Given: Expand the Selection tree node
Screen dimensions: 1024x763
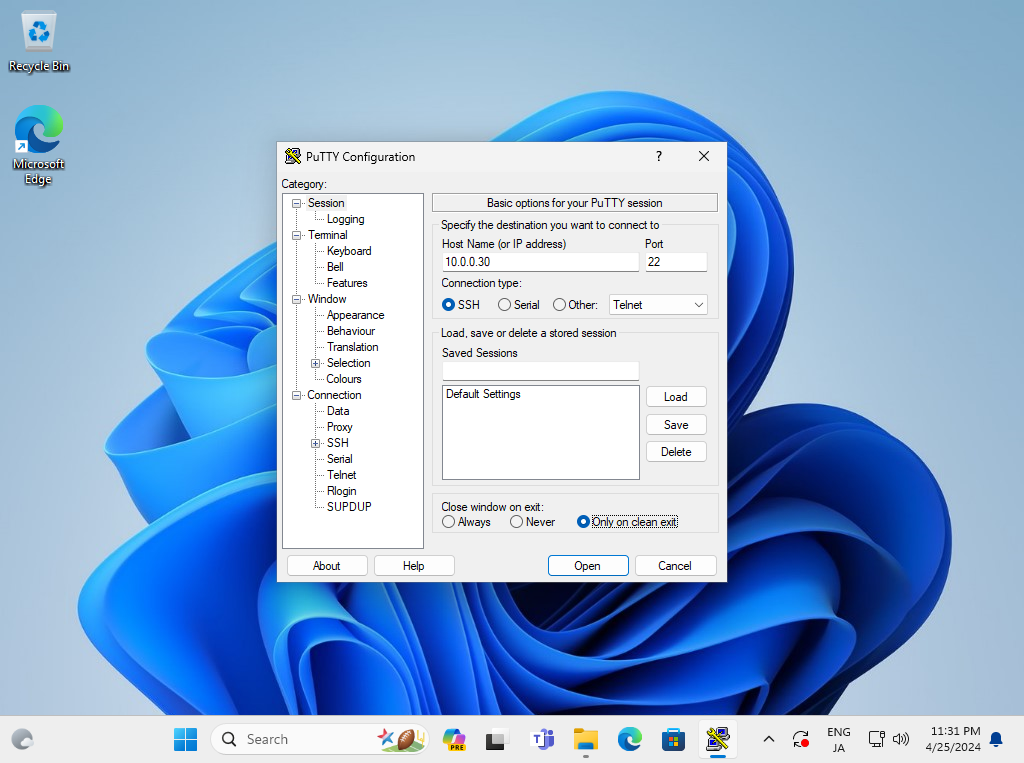Looking at the screenshot, I should (315, 363).
